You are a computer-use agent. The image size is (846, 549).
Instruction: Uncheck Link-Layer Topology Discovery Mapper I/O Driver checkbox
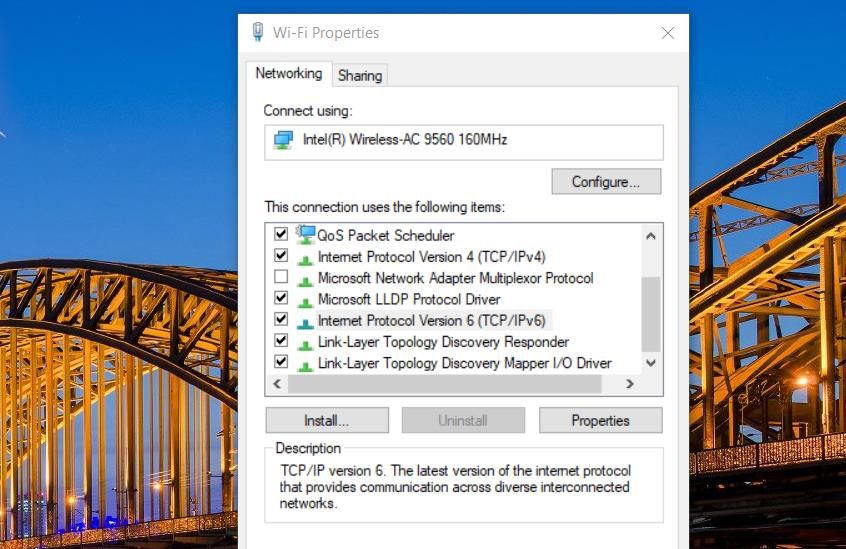pos(281,361)
